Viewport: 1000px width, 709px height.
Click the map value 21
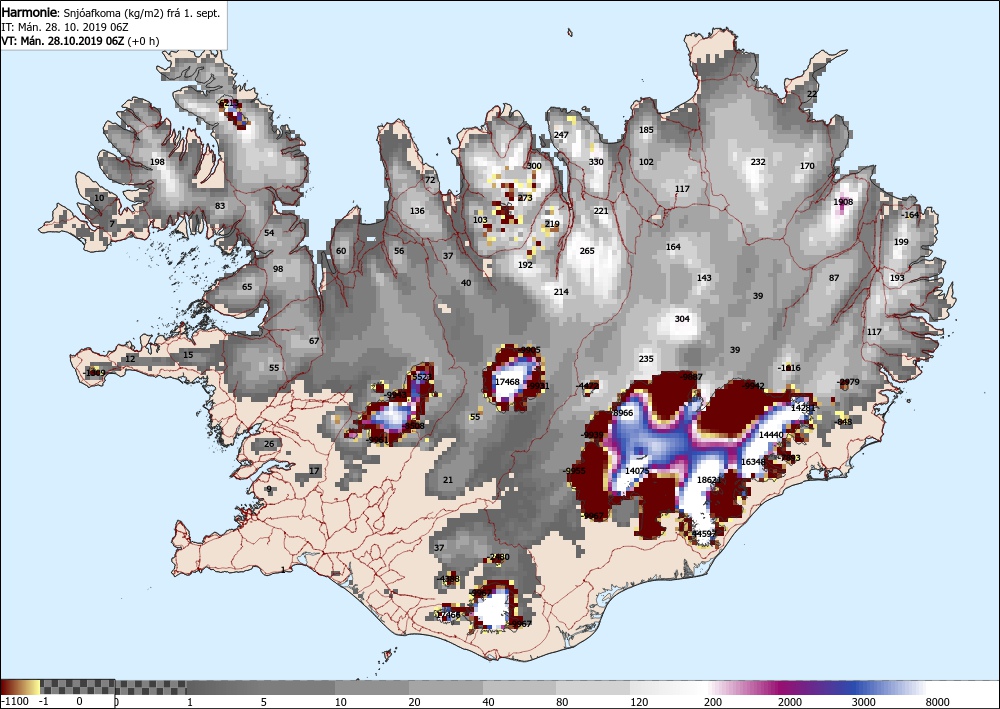click(x=448, y=480)
